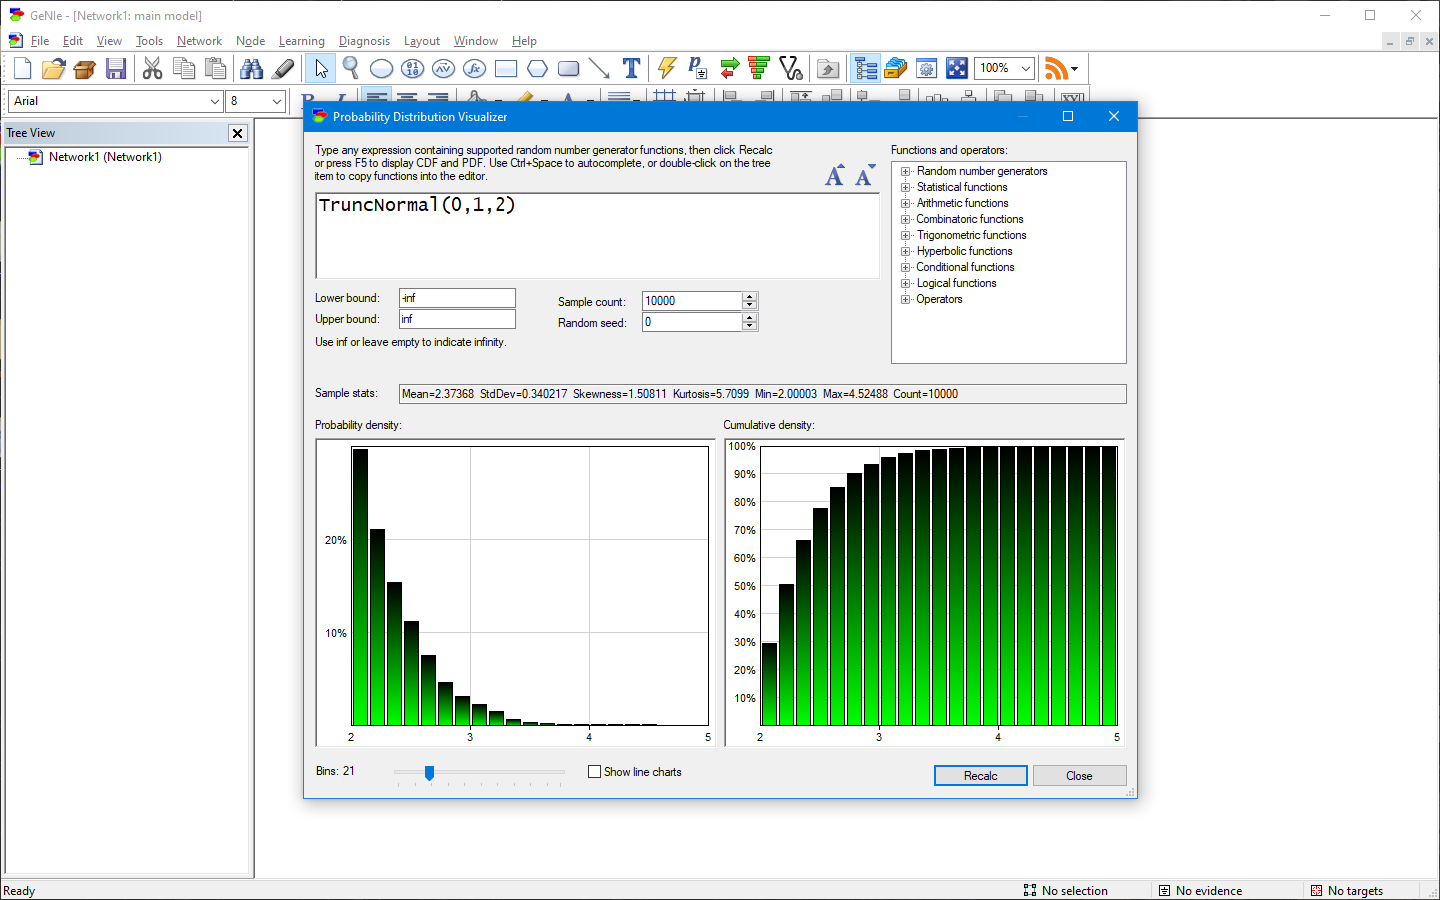Select the Decision node rectangle tool

(506, 68)
